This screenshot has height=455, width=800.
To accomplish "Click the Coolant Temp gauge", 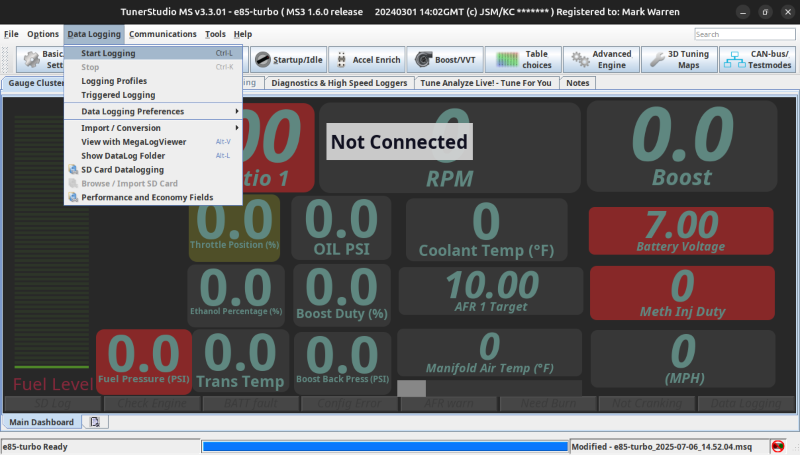I will [x=486, y=230].
